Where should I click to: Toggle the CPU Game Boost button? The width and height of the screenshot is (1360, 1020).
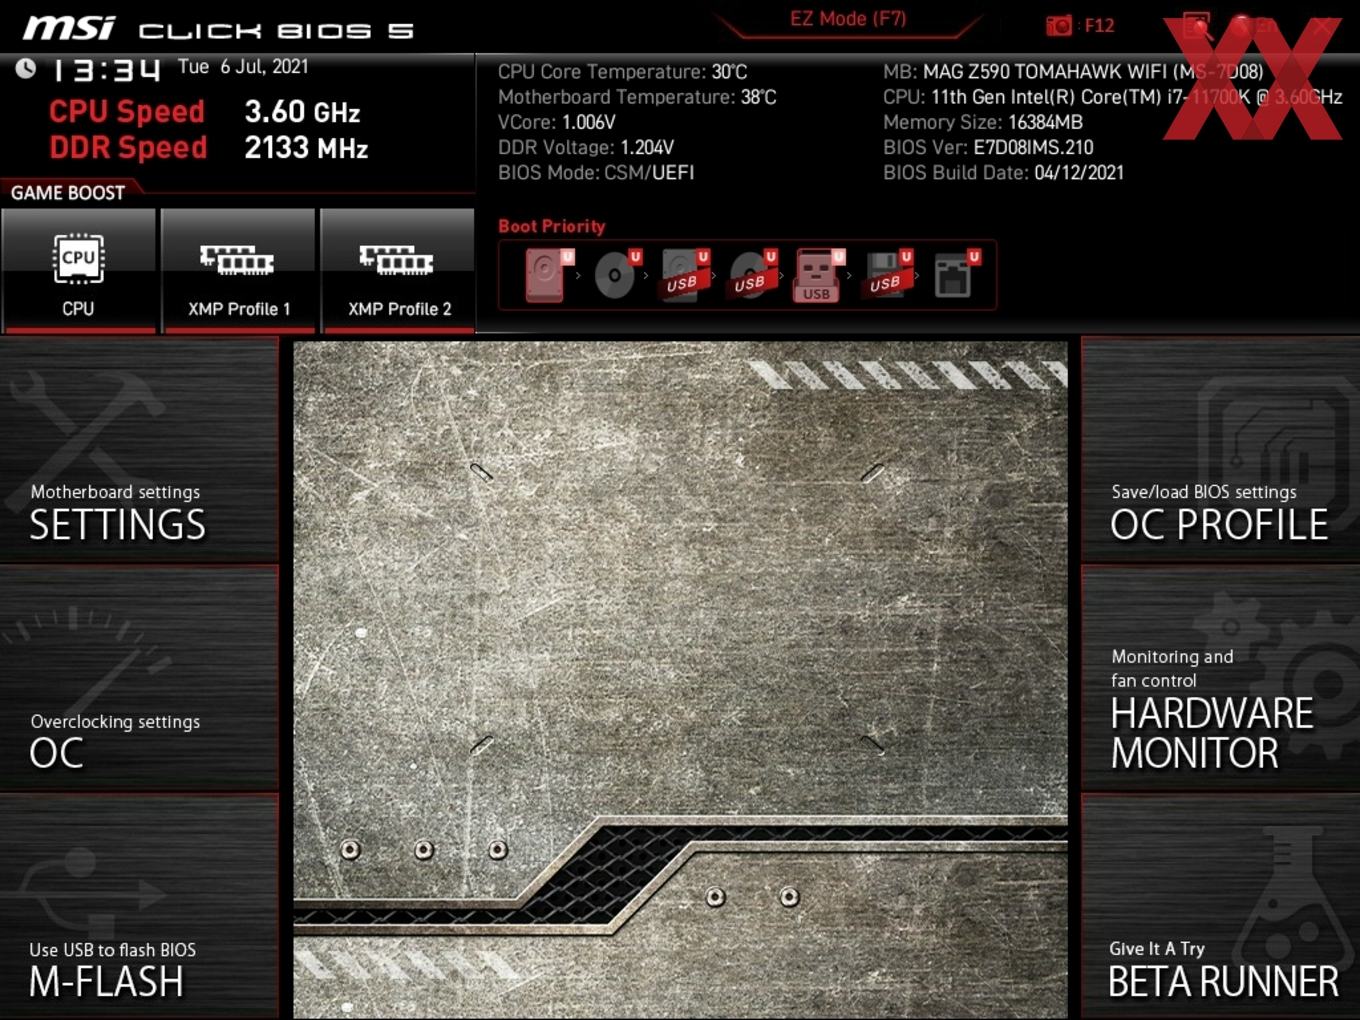78,270
